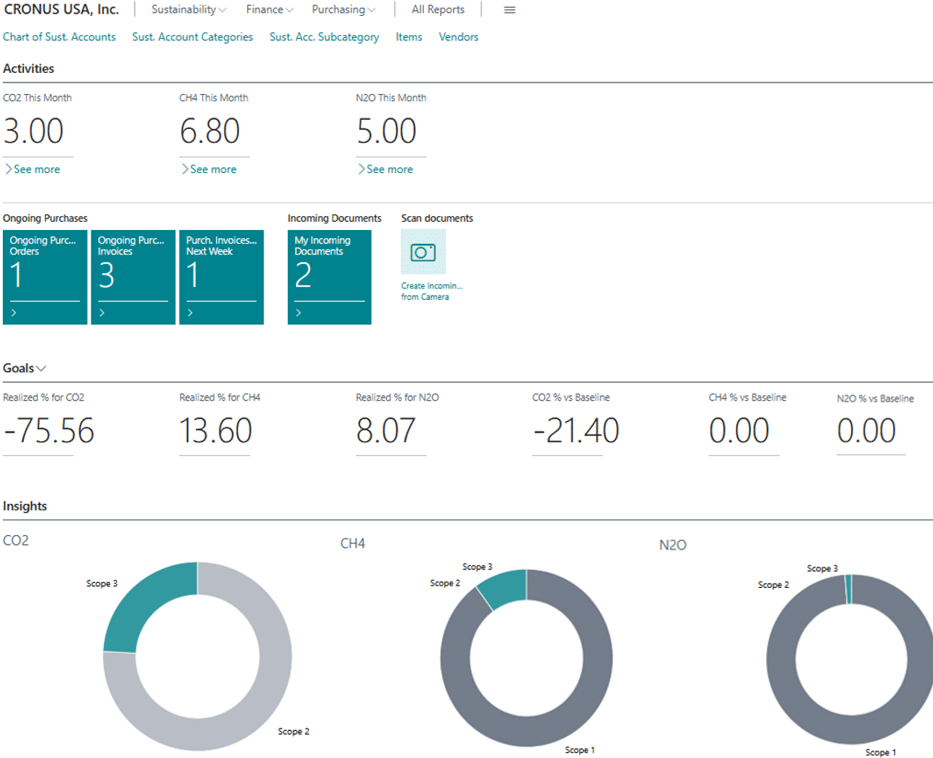Screen dimensions: 933x758
Task: Collapse the Goals section chevron
Action: click(x=41, y=369)
